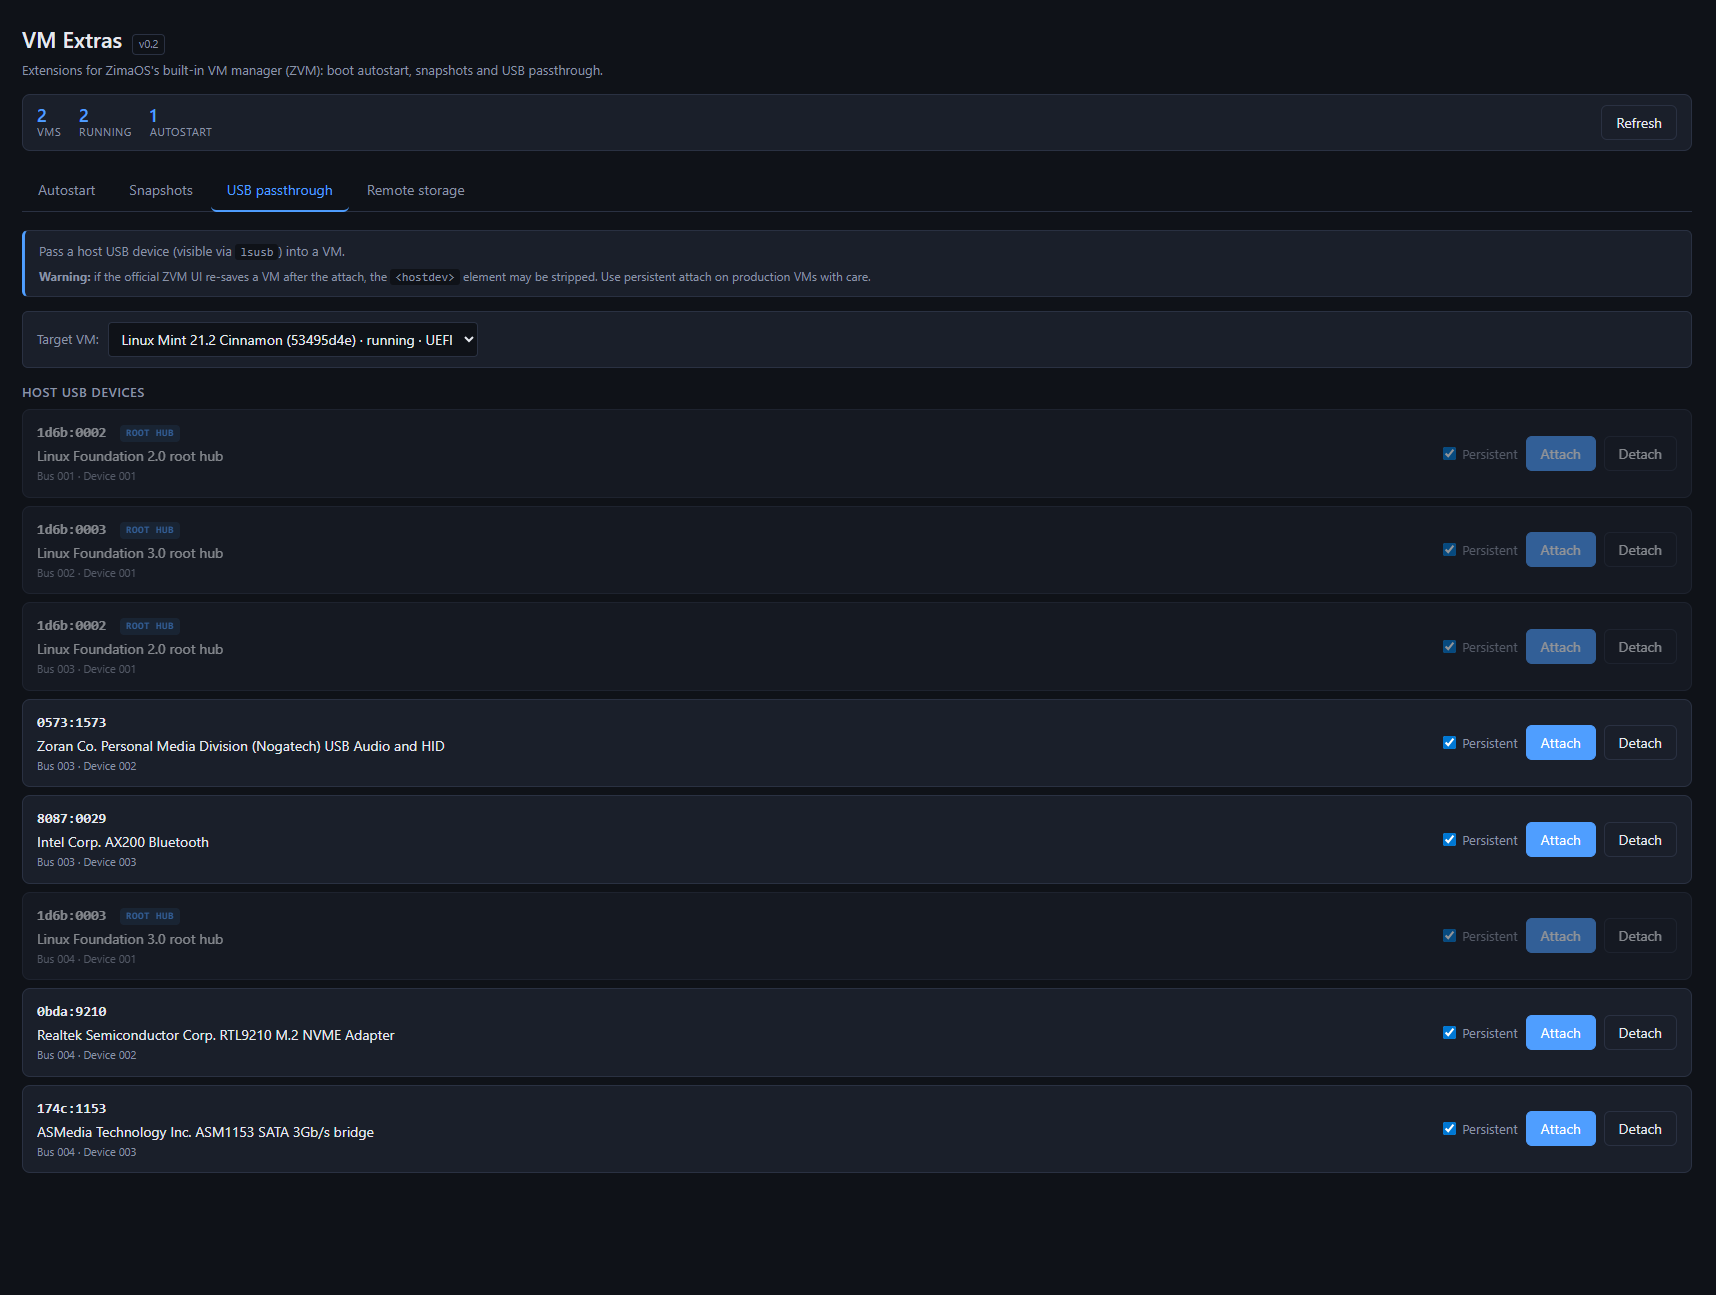Toggle Persistent for Realtek RTL9210 NVME Adapter

pyautogui.click(x=1449, y=1033)
